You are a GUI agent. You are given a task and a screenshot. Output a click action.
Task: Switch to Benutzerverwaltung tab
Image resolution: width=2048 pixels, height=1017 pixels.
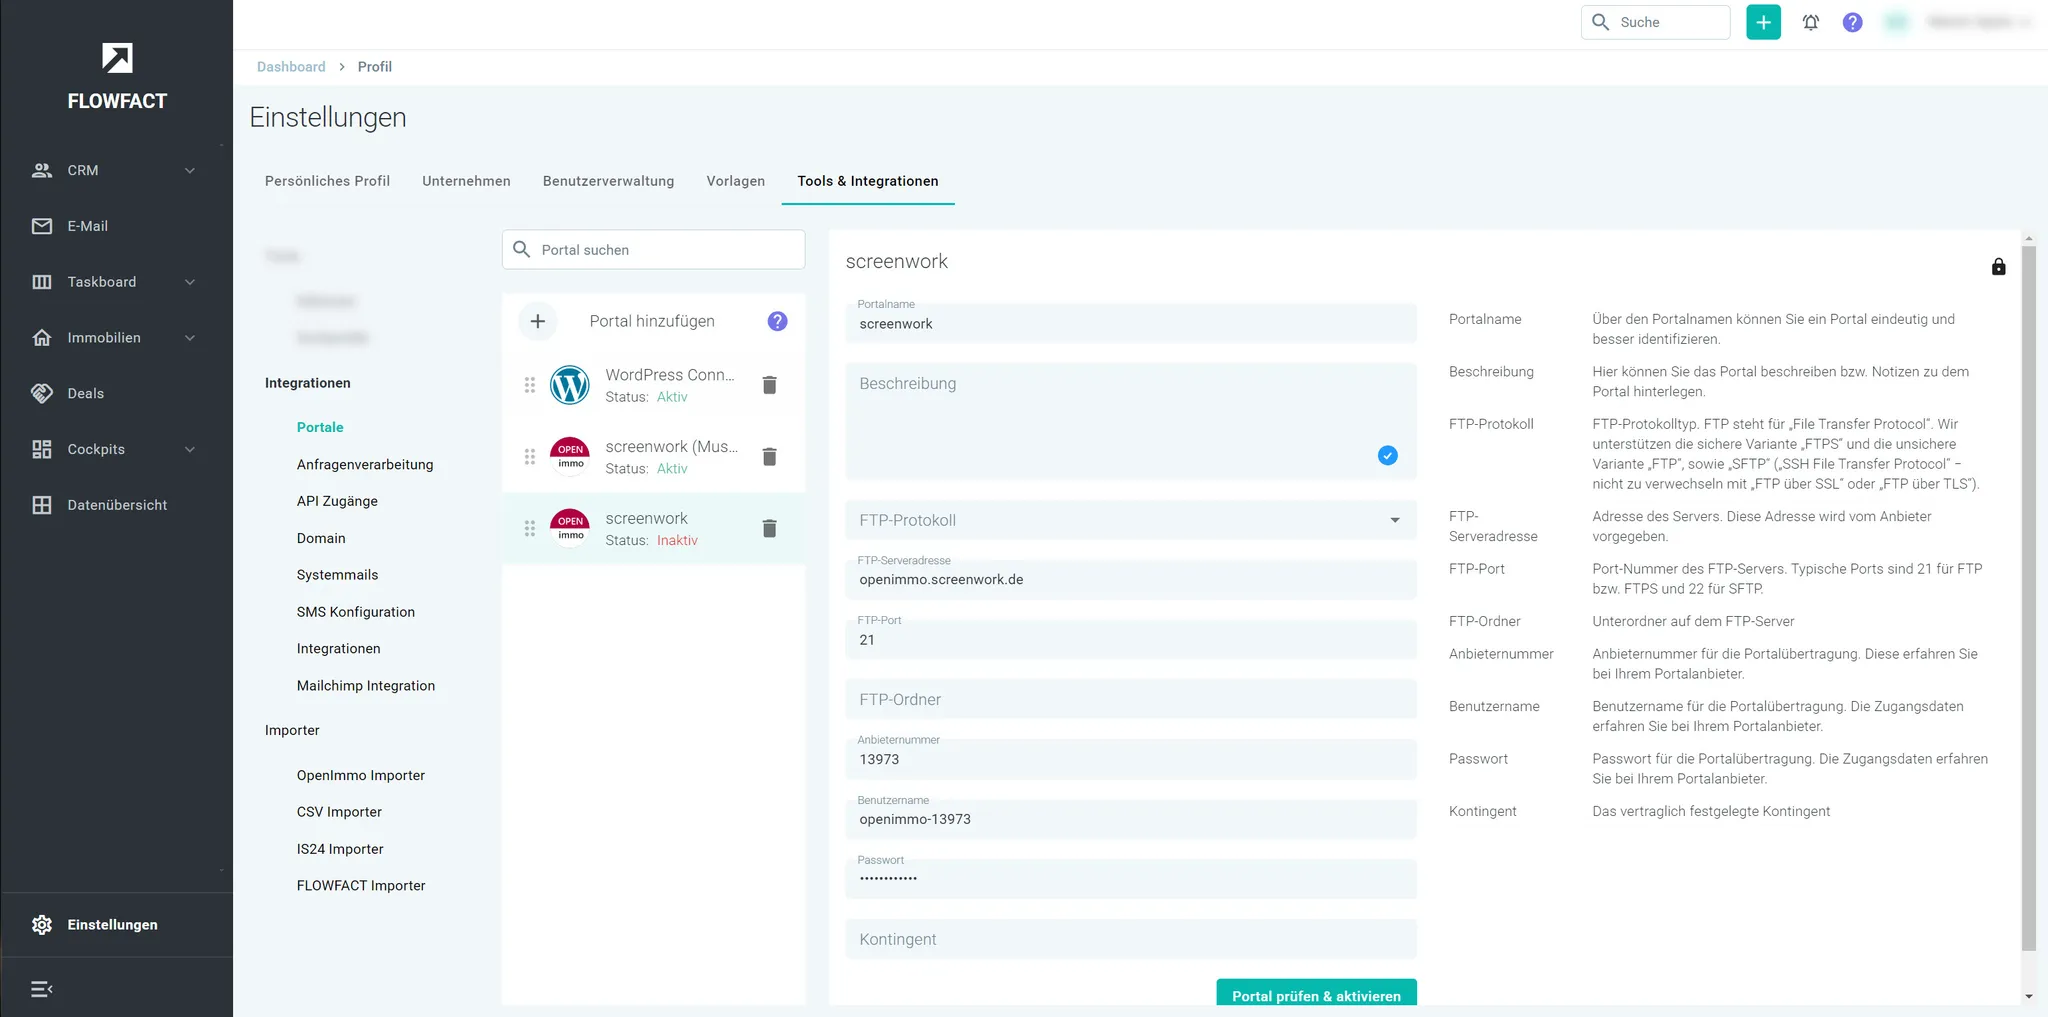pos(608,181)
